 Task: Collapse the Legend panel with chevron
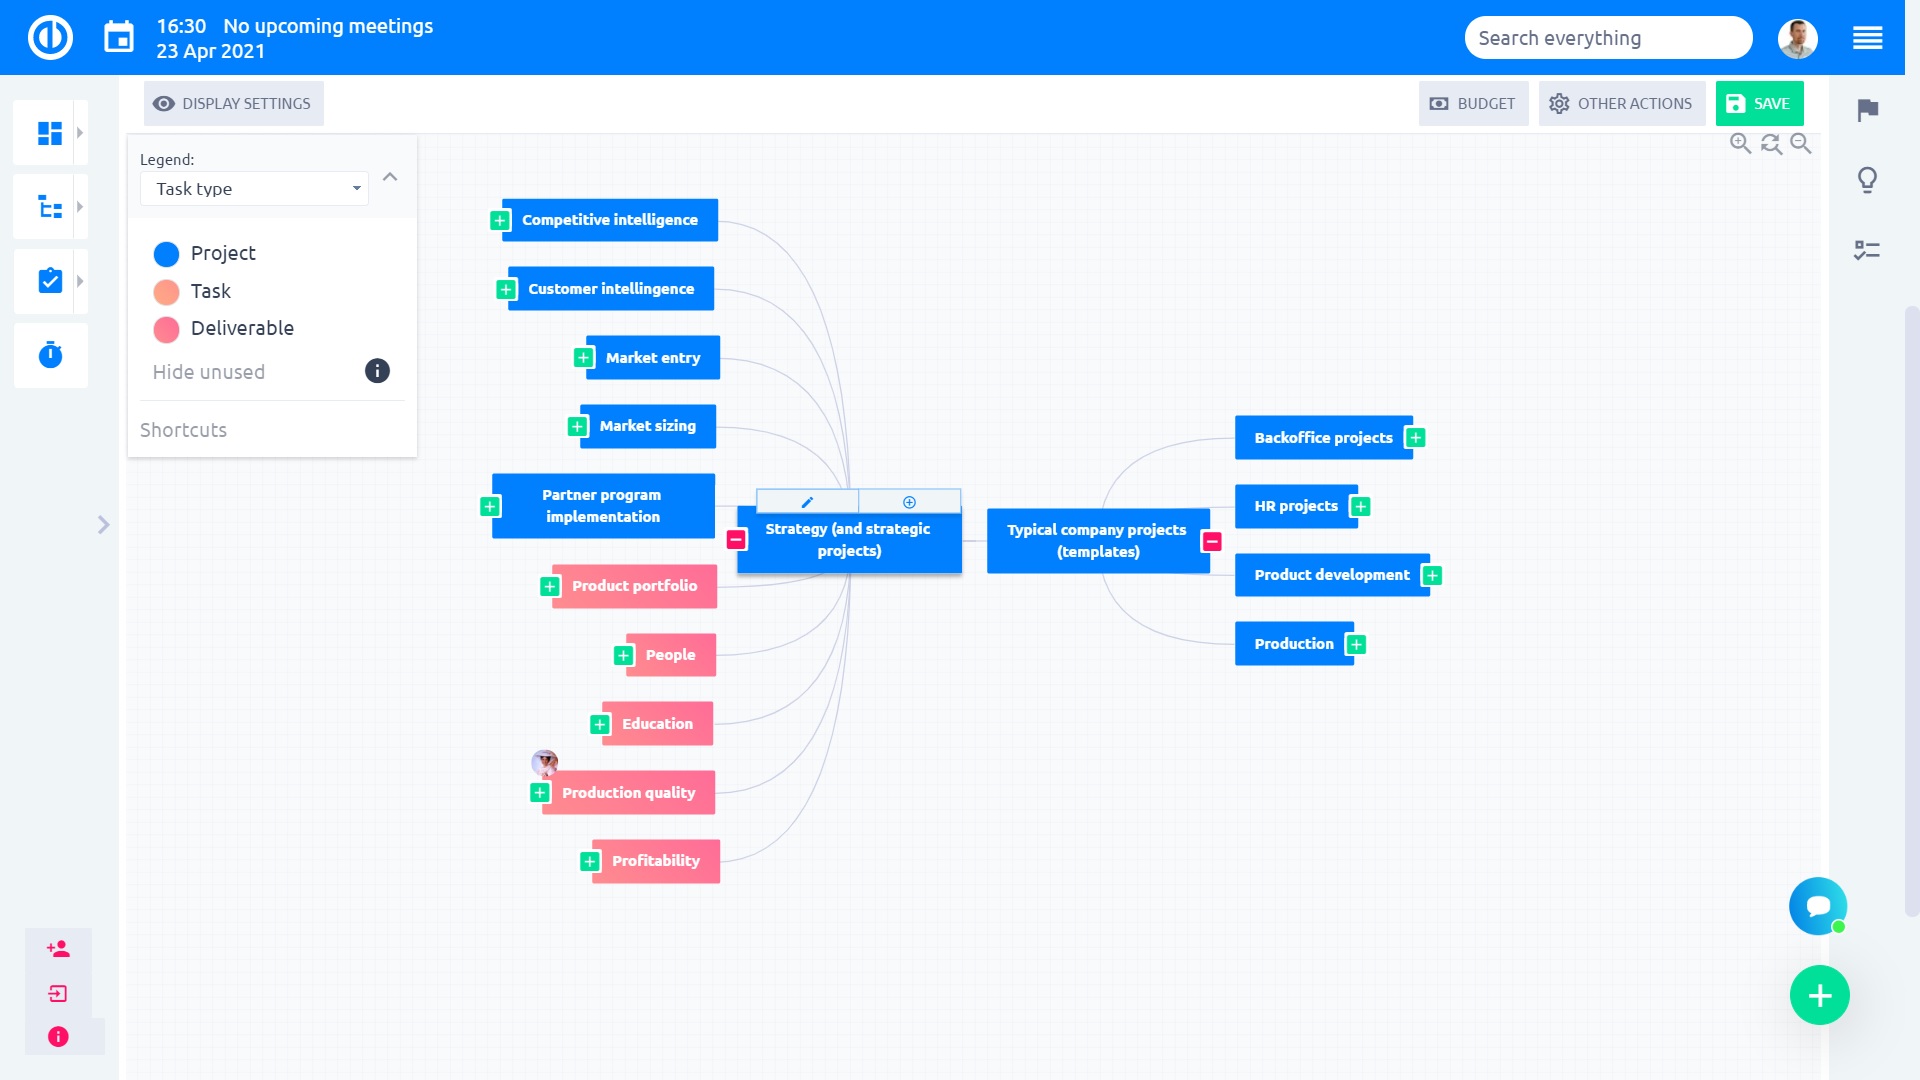pyautogui.click(x=390, y=177)
